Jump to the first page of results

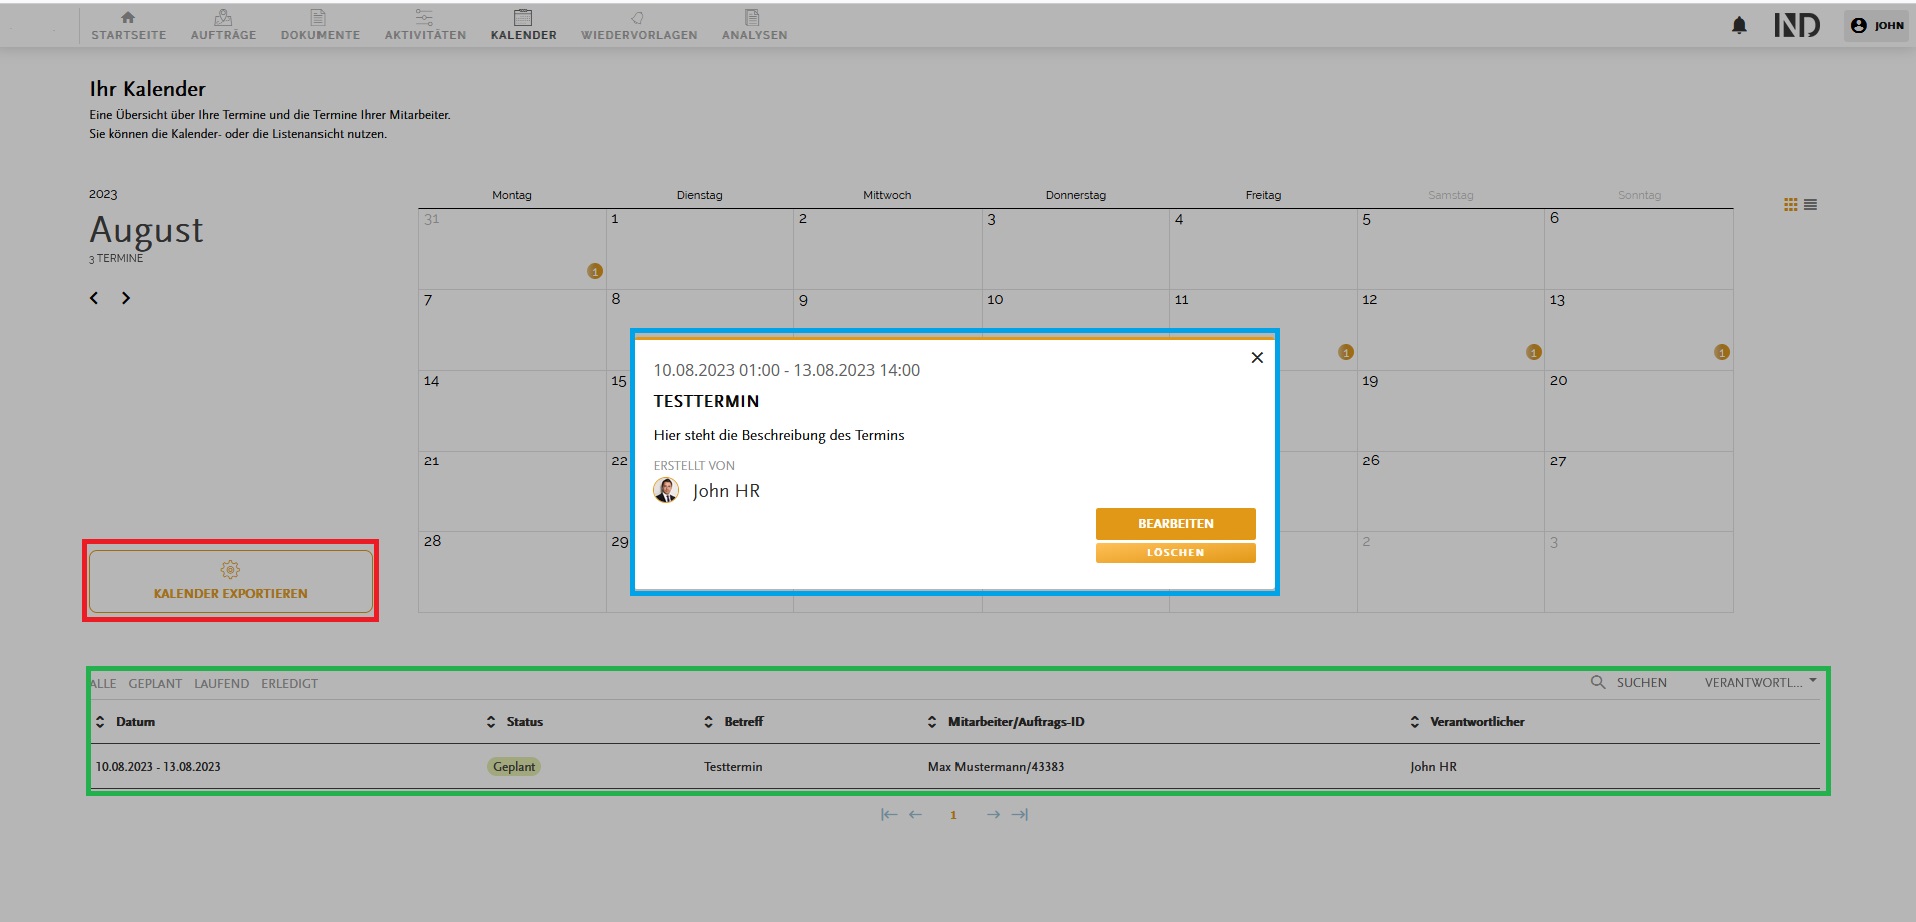click(x=888, y=815)
